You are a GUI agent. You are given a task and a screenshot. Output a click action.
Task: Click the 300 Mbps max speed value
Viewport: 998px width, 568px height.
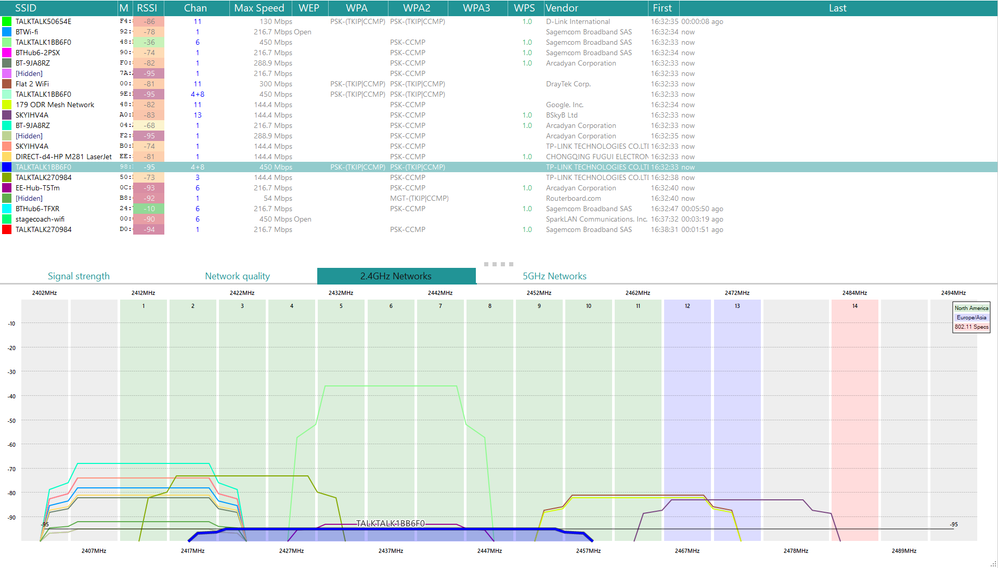[x=274, y=84]
